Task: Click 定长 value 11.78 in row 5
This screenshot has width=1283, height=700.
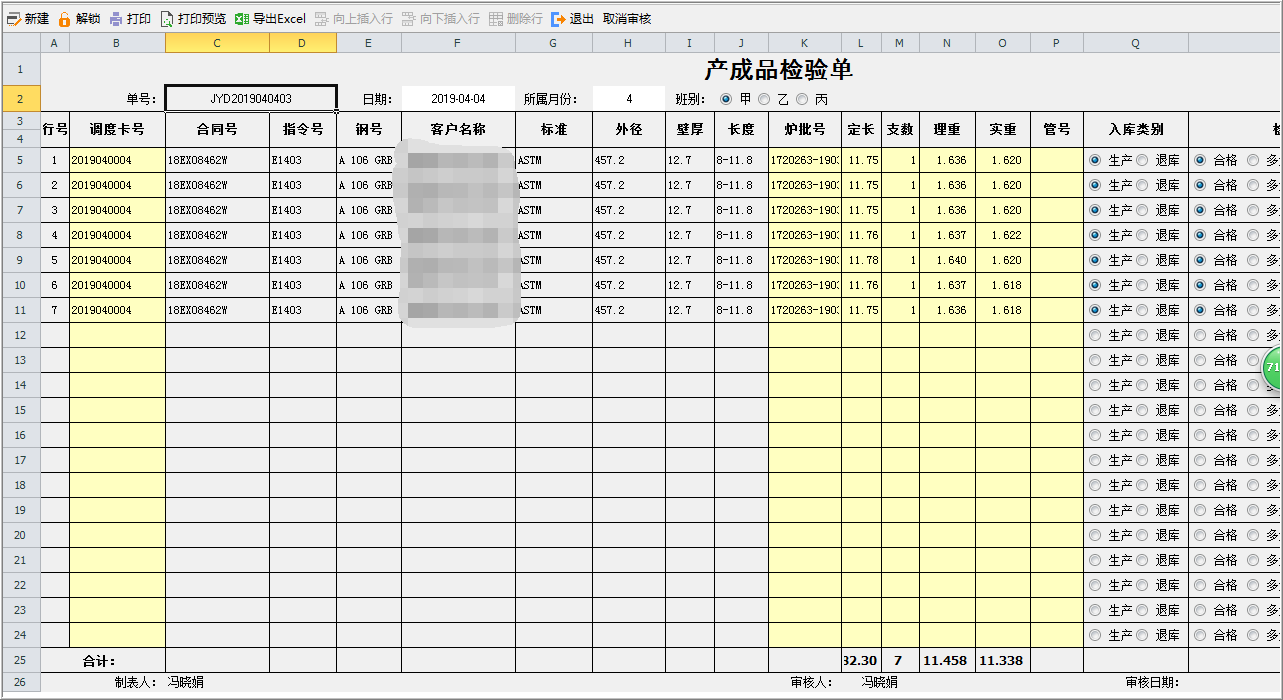Action: click(x=861, y=260)
